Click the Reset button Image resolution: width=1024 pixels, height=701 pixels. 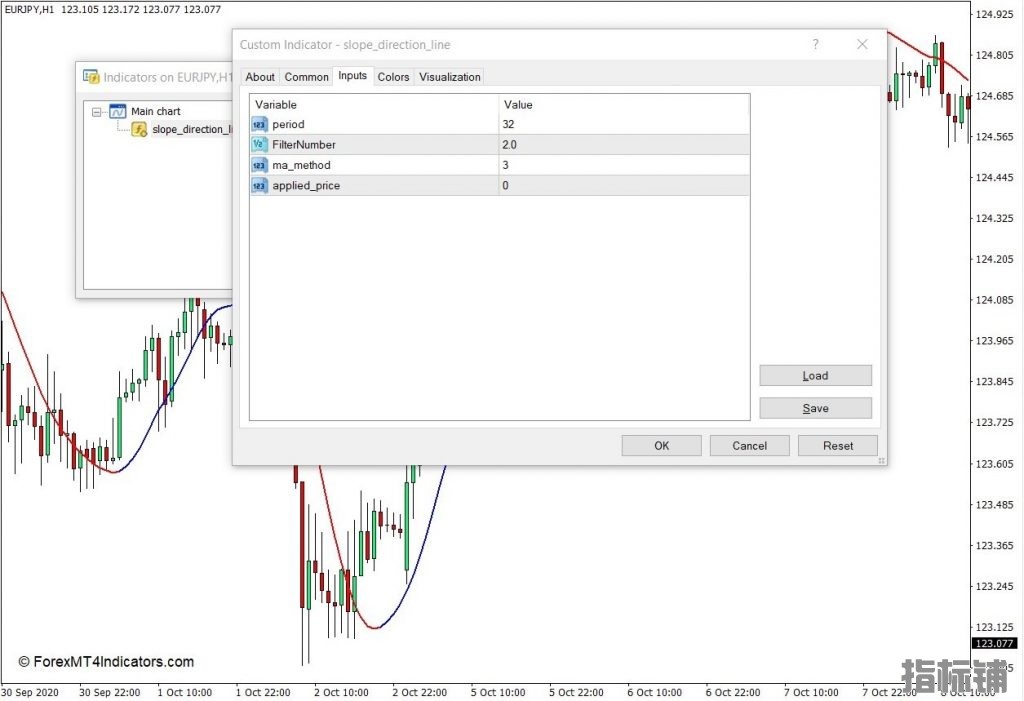(838, 446)
